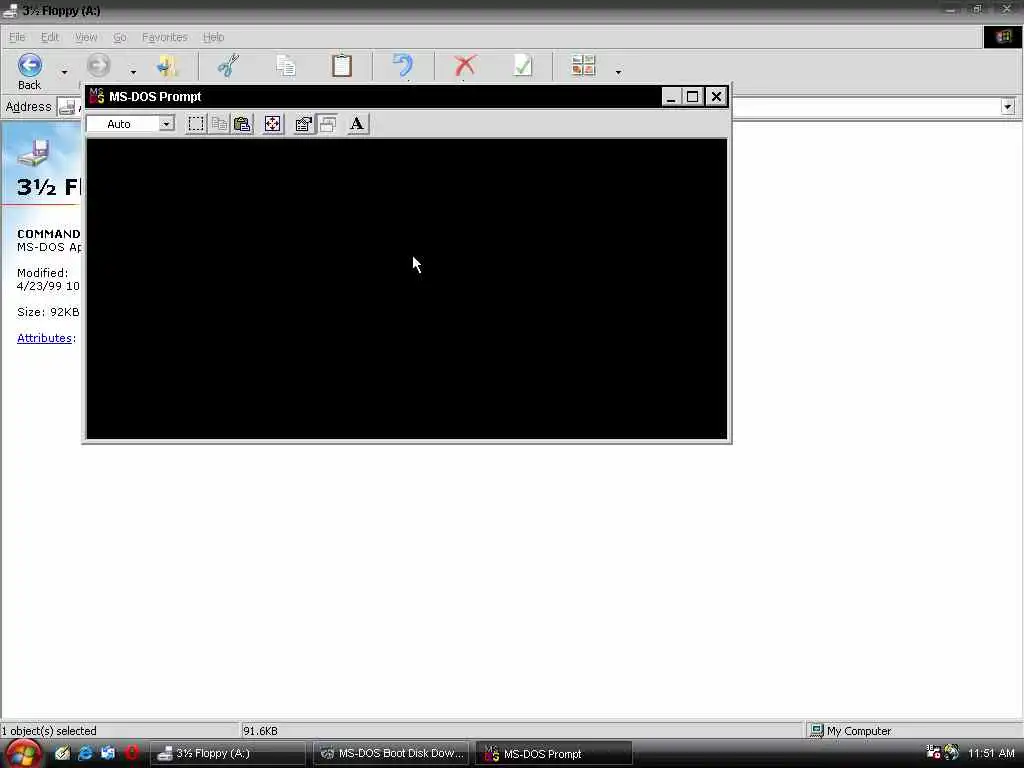This screenshot has width=1024, height=768.
Task: Toggle the Background icon in MS-DOS Prompt
Action: pos(327,124)
